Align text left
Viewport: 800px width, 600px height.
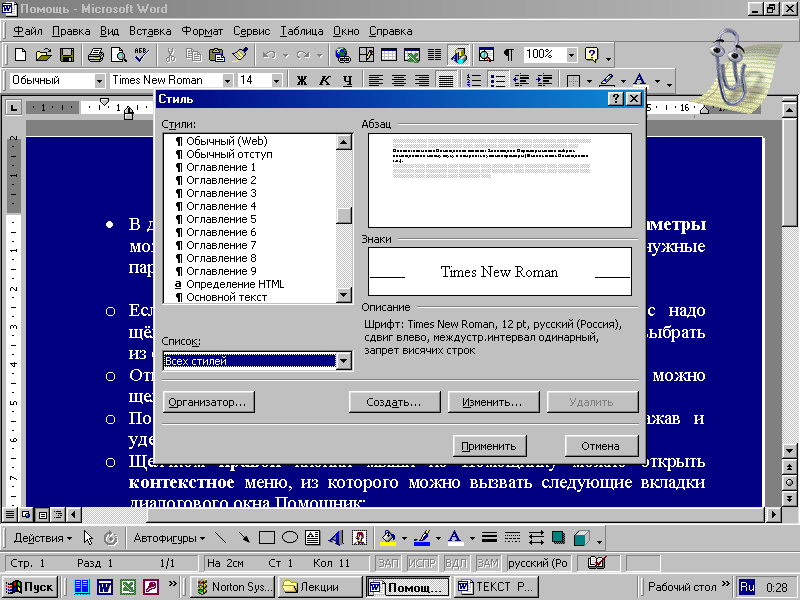[x=376, y=81]
